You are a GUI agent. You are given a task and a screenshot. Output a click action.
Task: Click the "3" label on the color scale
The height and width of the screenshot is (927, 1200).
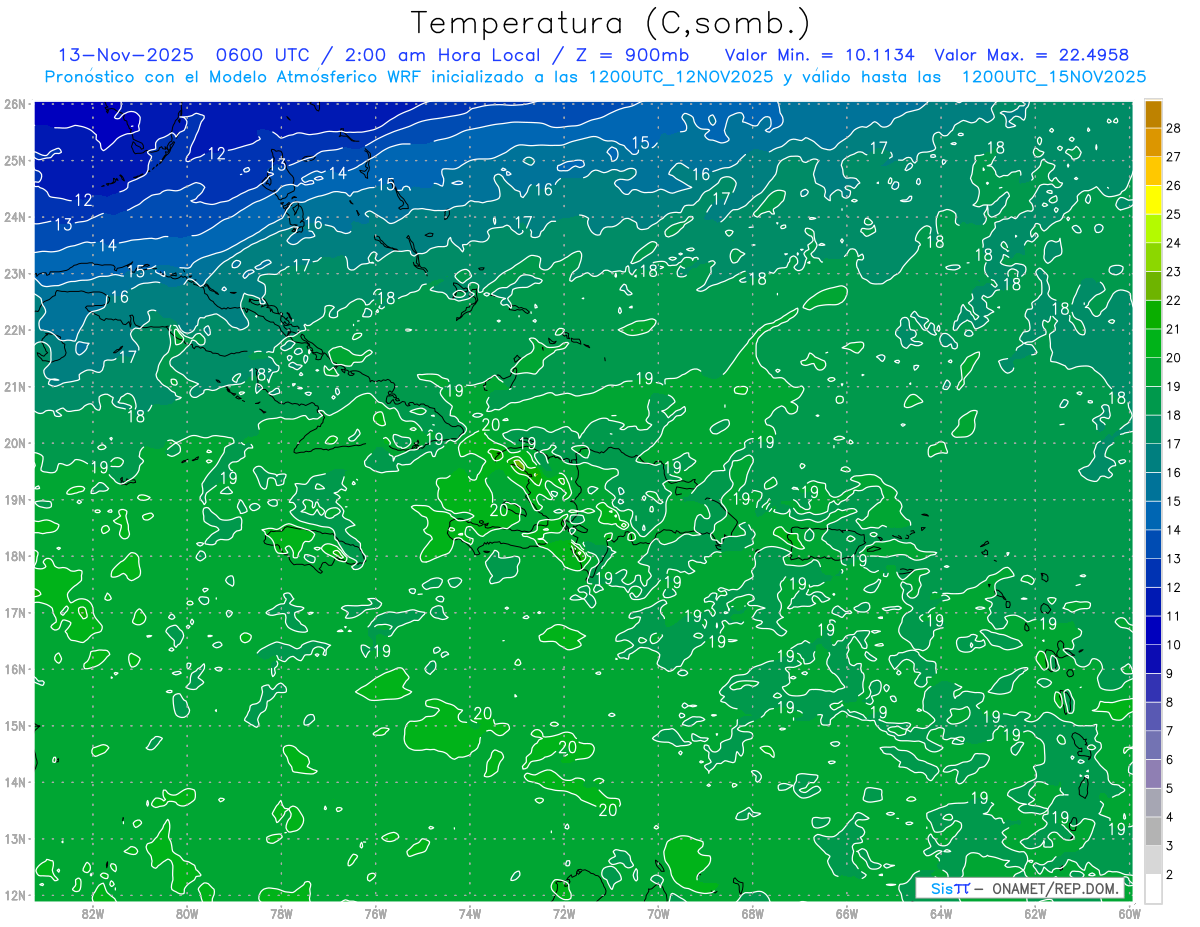[x=1170, y=846]
